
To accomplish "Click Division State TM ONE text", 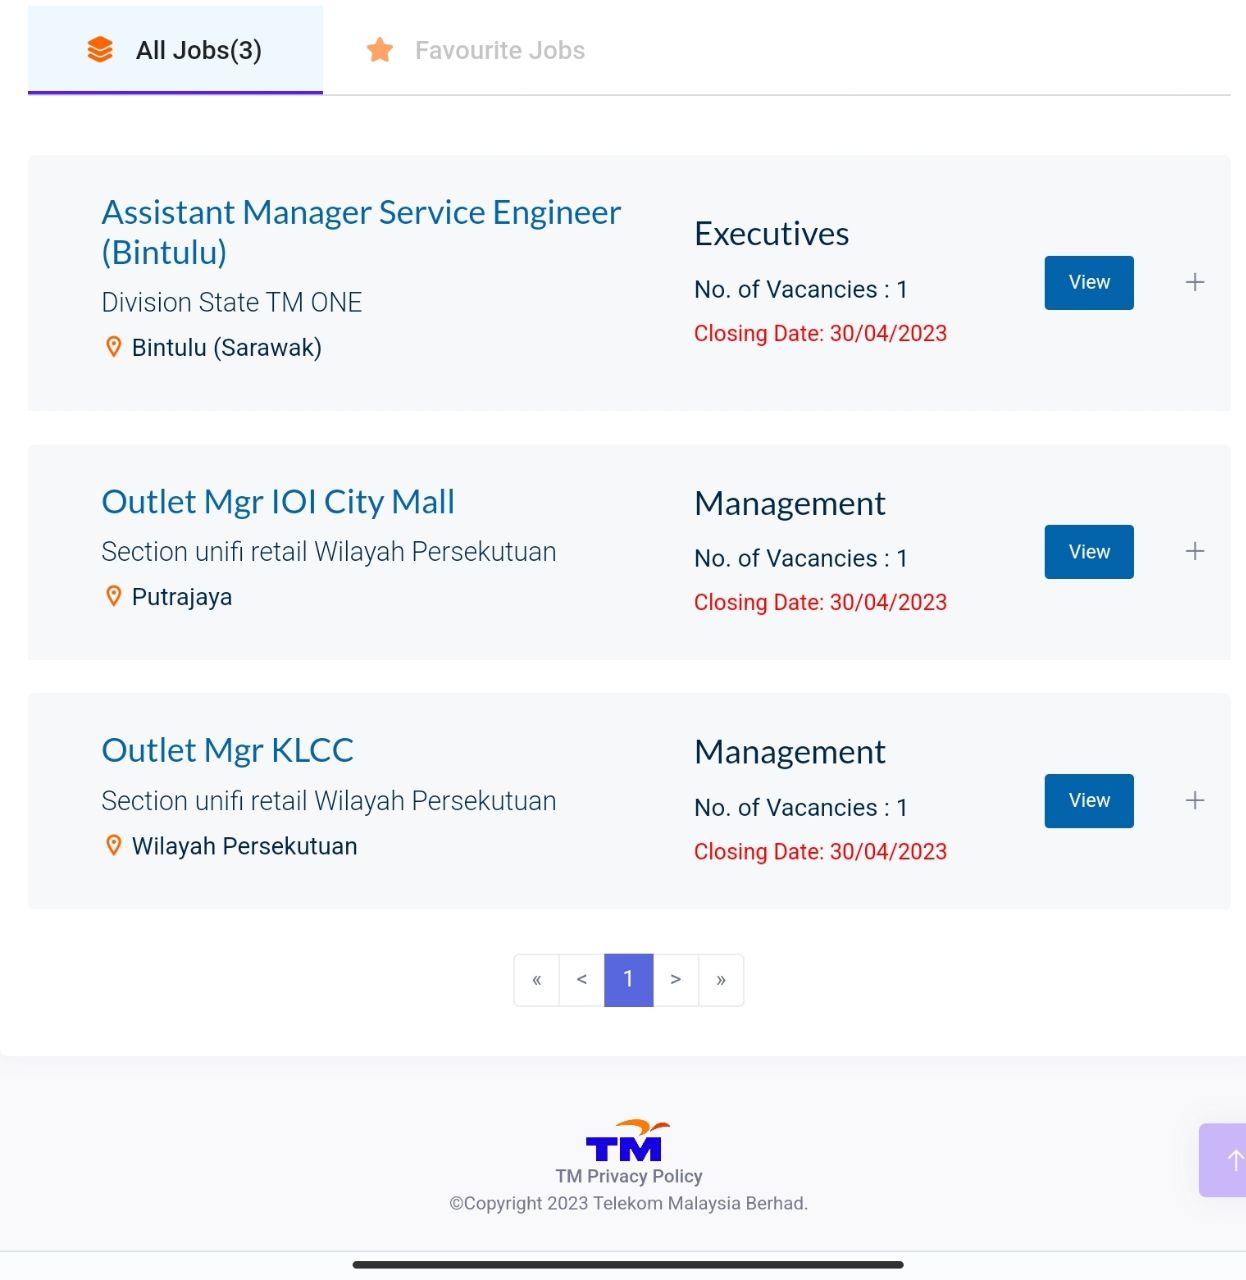I will (232, 302).
